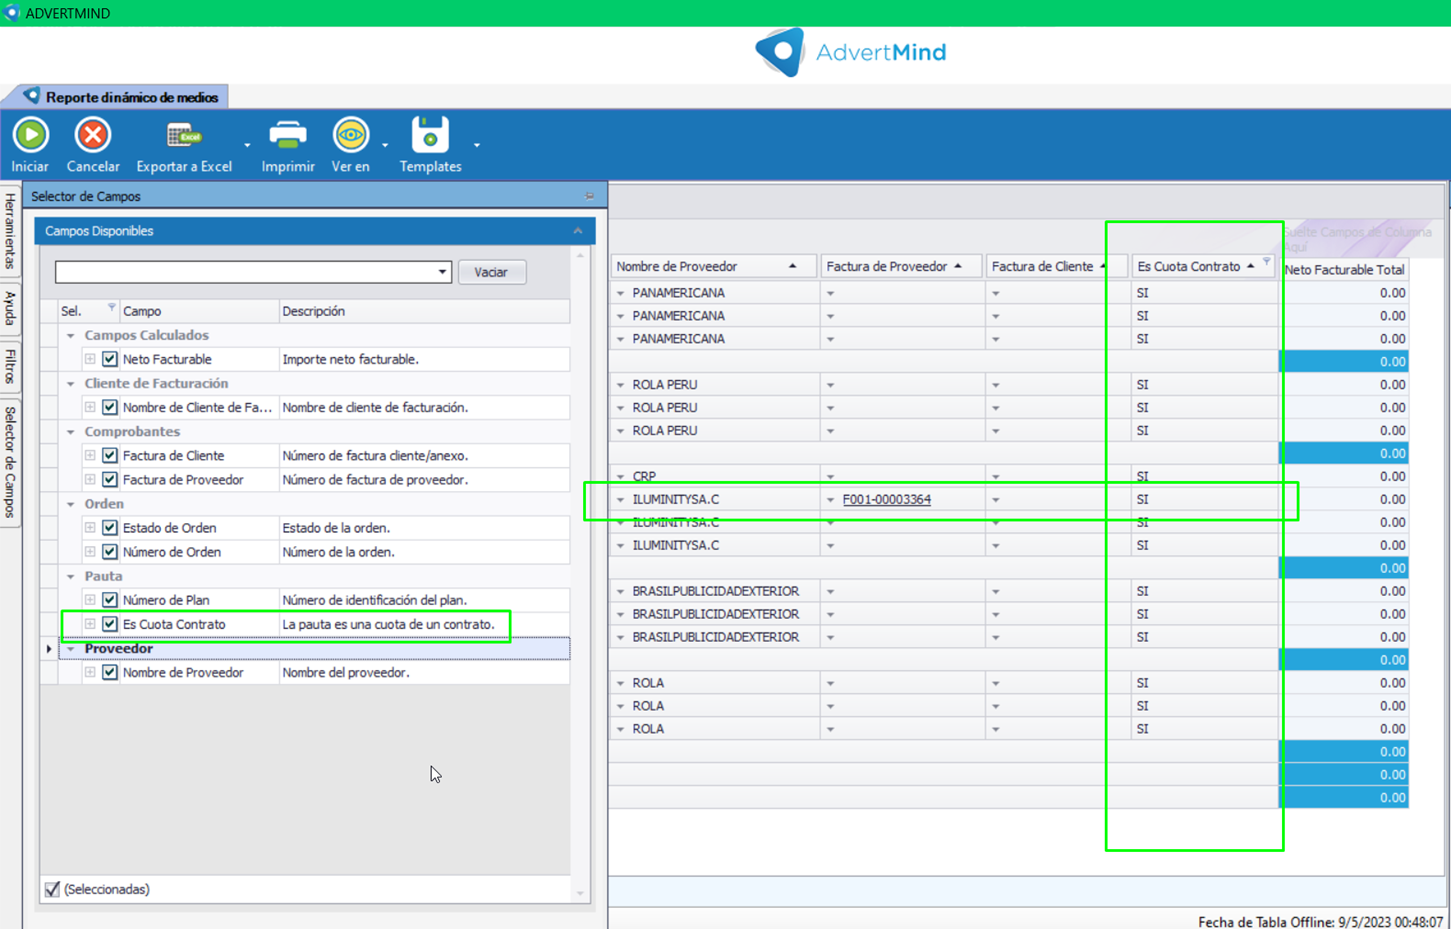Screen dimensions: 1451x929
Task: Click the Cancelar red X icon
Action: pyautogui.click(x=93, y=135)
